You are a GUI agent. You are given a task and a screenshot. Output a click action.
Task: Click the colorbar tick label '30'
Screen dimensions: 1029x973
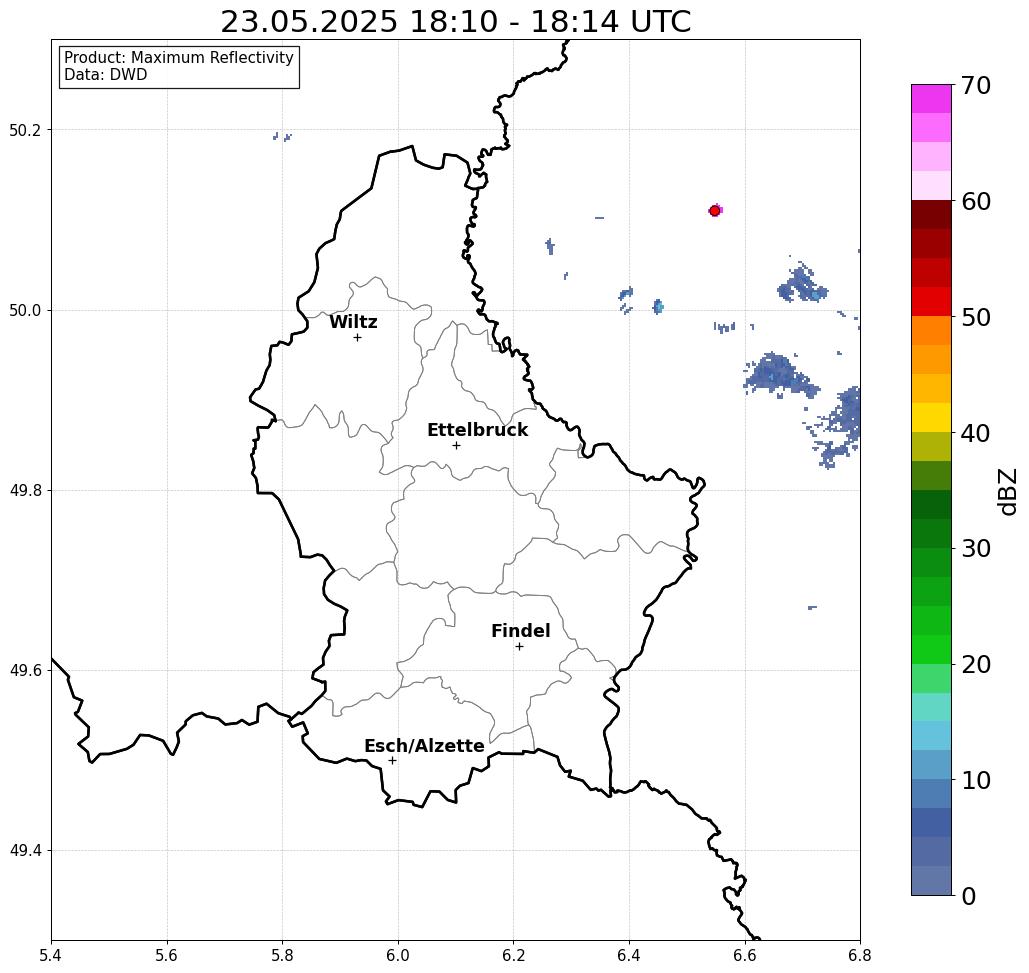pyautogui.click(x=976, y=548)
